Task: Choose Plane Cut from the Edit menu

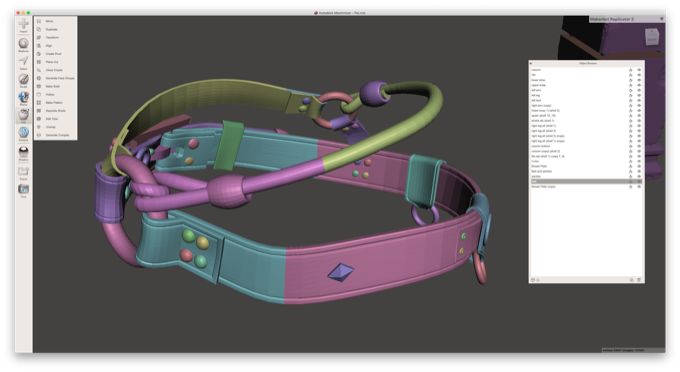Action: coord(52,62)
